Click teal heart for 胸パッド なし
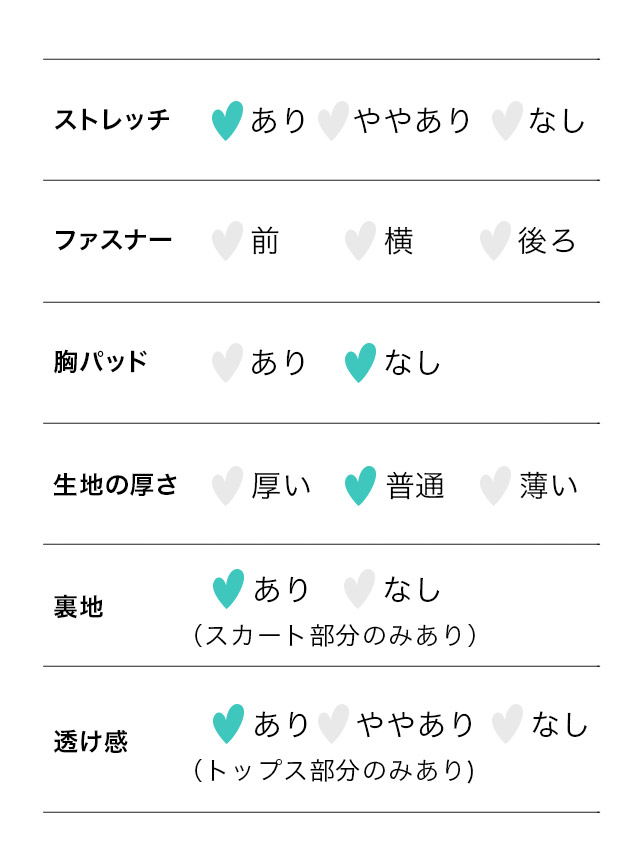 (360, 362)
